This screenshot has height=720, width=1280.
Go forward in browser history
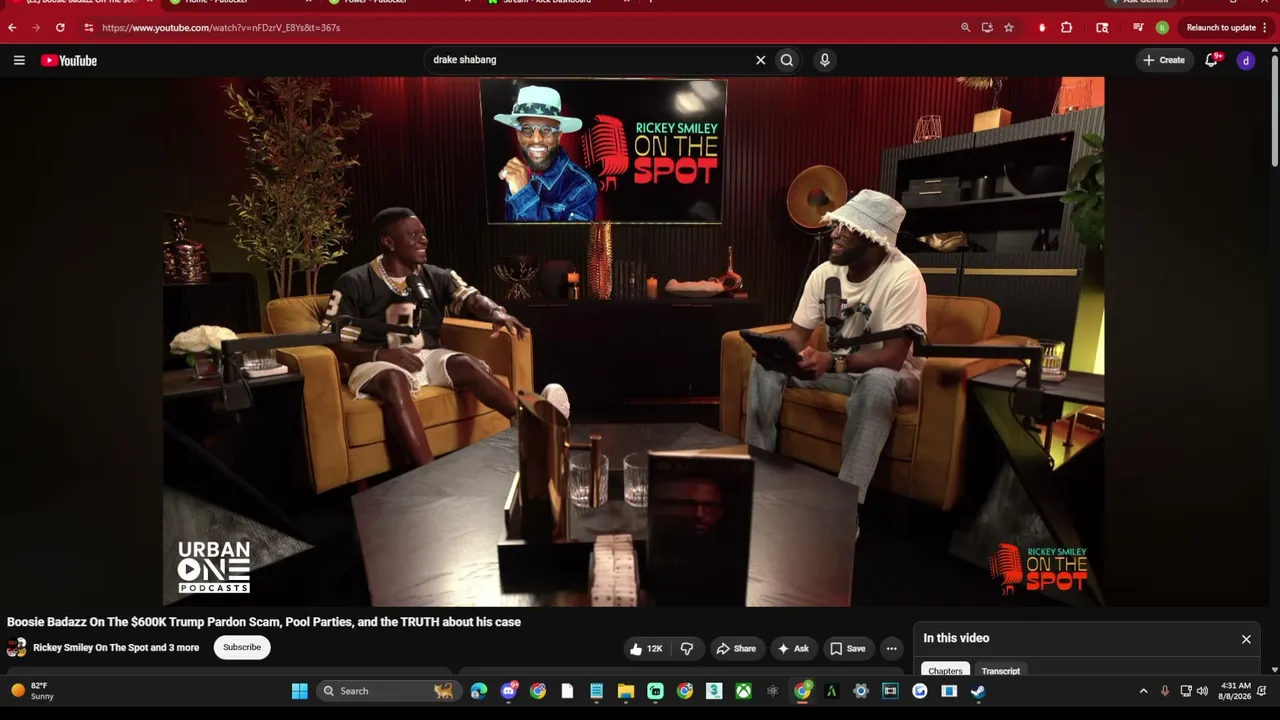point(36,28)
